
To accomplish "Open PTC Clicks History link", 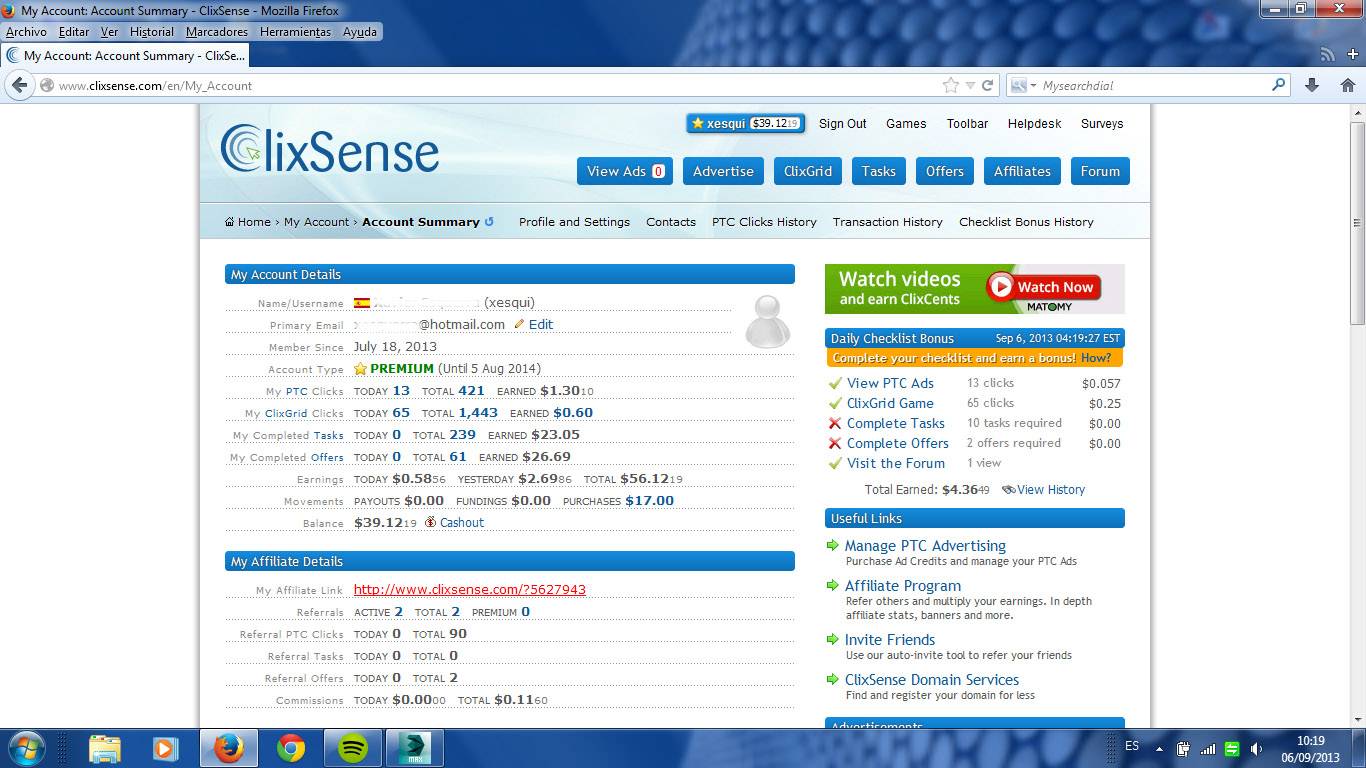I will [x=764, y=222].
